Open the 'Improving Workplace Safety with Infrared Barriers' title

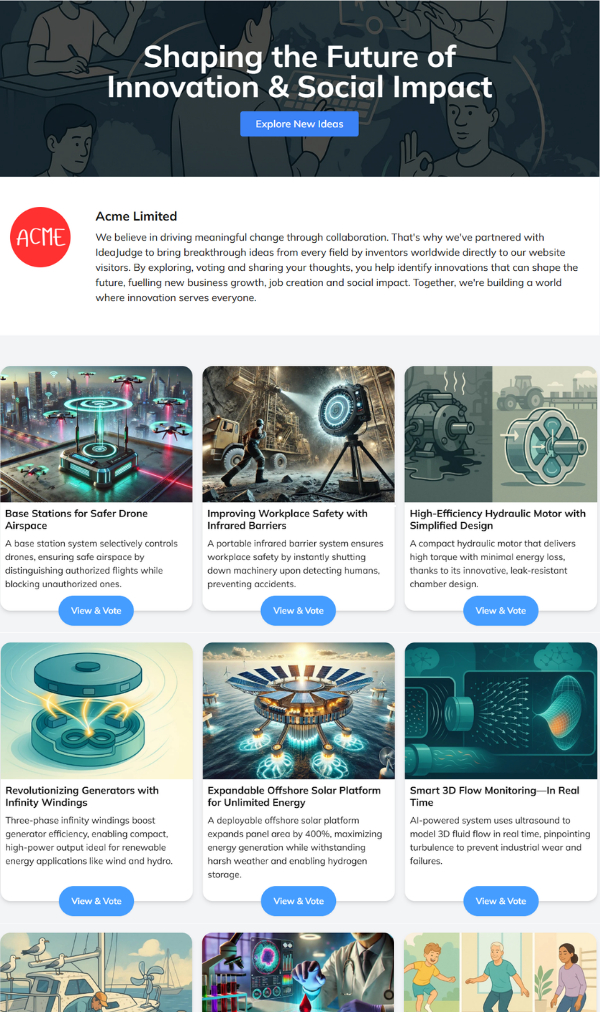pos(287,520)
